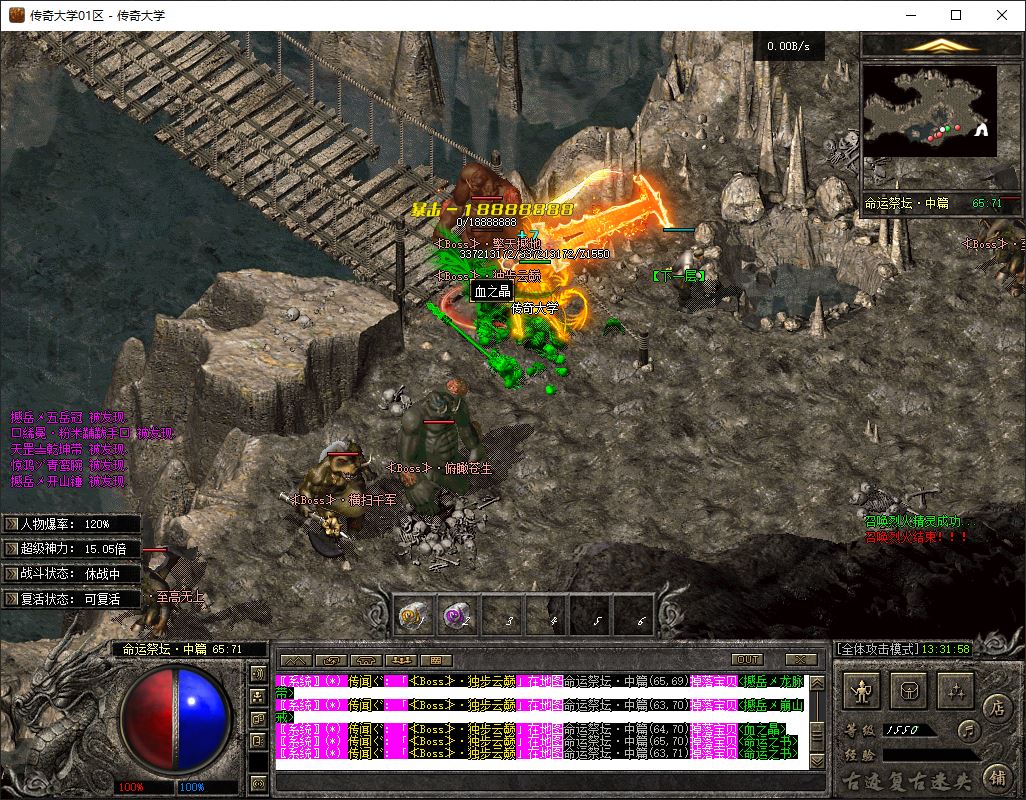This screenshot has height=800, width=1026.
Task: Click the 经验 experience bar
Action: (930, 755)
